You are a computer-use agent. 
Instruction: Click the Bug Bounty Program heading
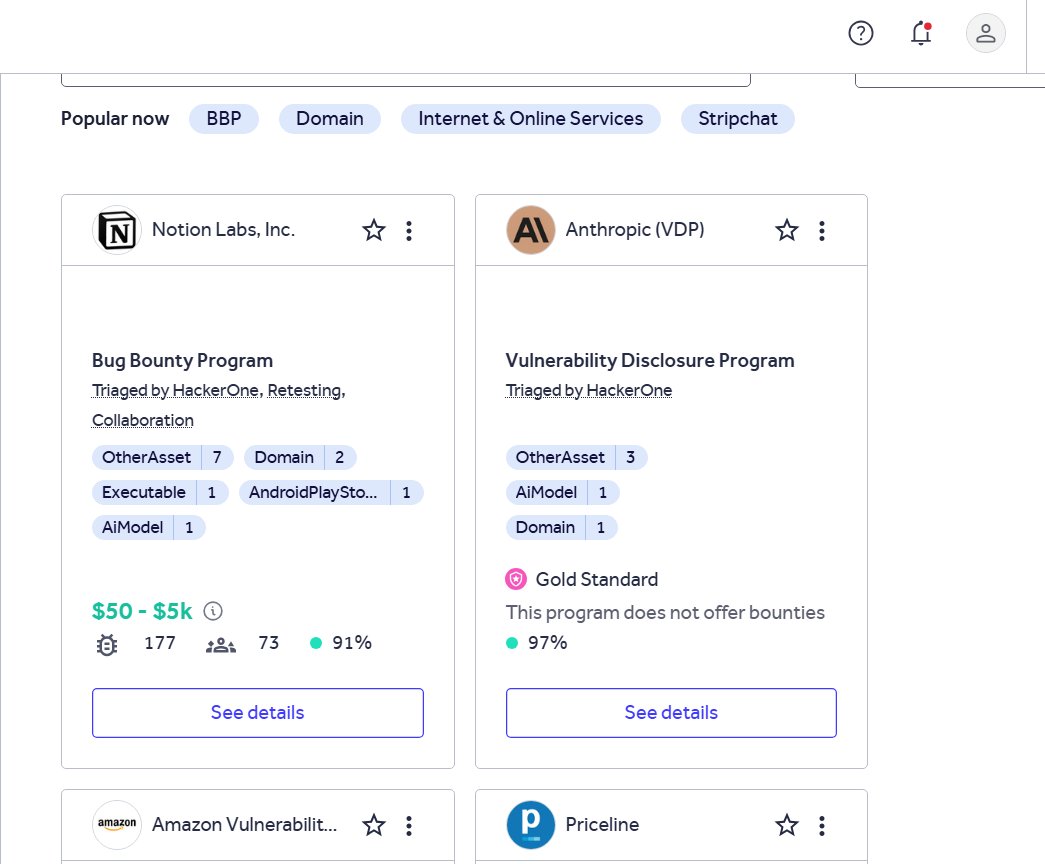183,361
